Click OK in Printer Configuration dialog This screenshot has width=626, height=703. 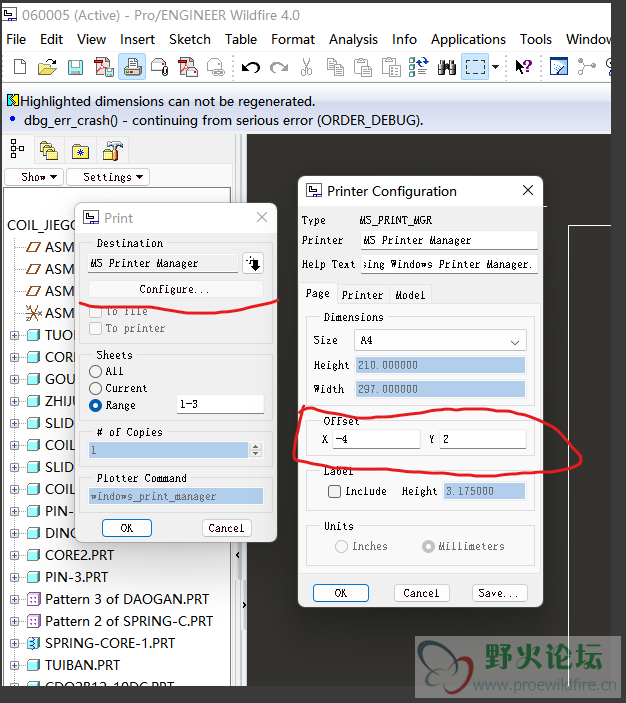[341, 593]
